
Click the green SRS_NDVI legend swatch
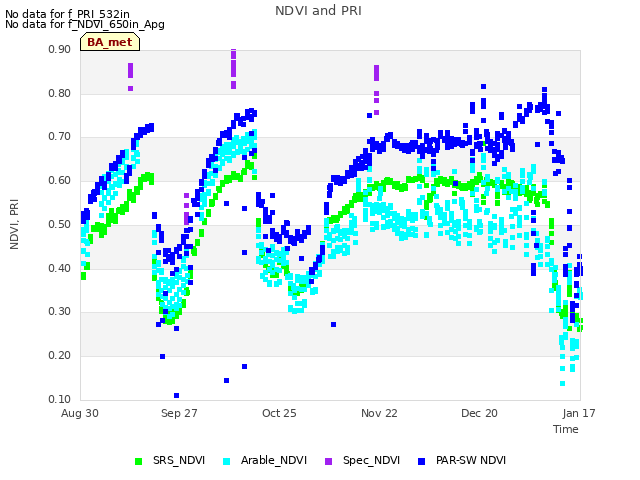pos(138,461)
